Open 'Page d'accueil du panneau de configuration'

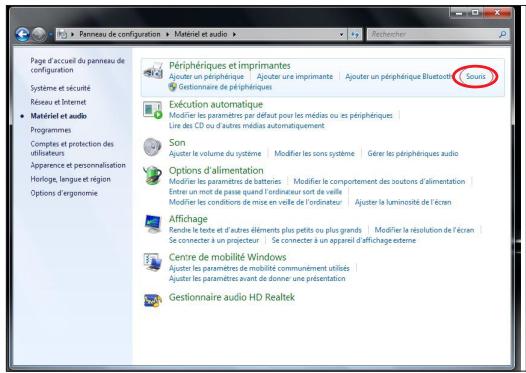(77, 65)
